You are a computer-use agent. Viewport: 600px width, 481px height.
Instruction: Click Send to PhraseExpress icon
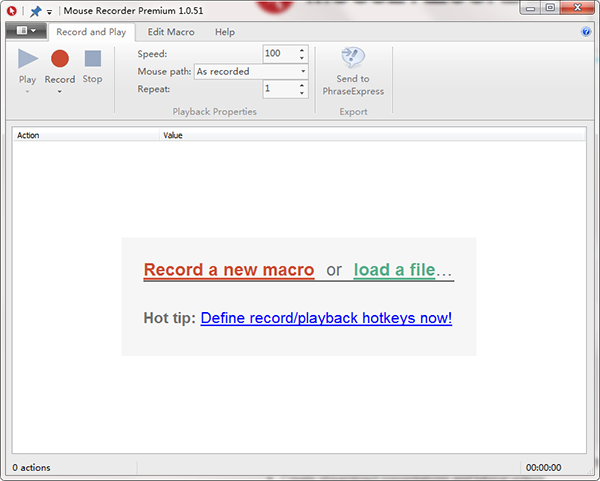352,60
